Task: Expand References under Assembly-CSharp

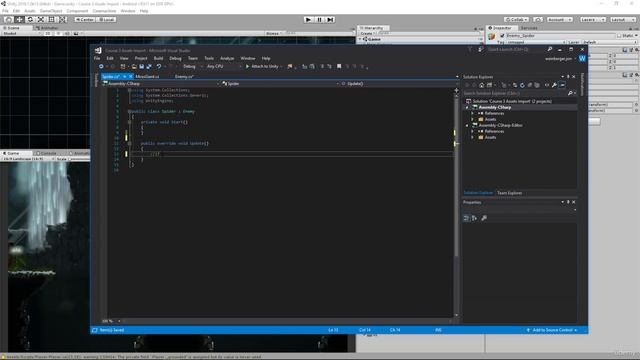Action: (473, 113)
